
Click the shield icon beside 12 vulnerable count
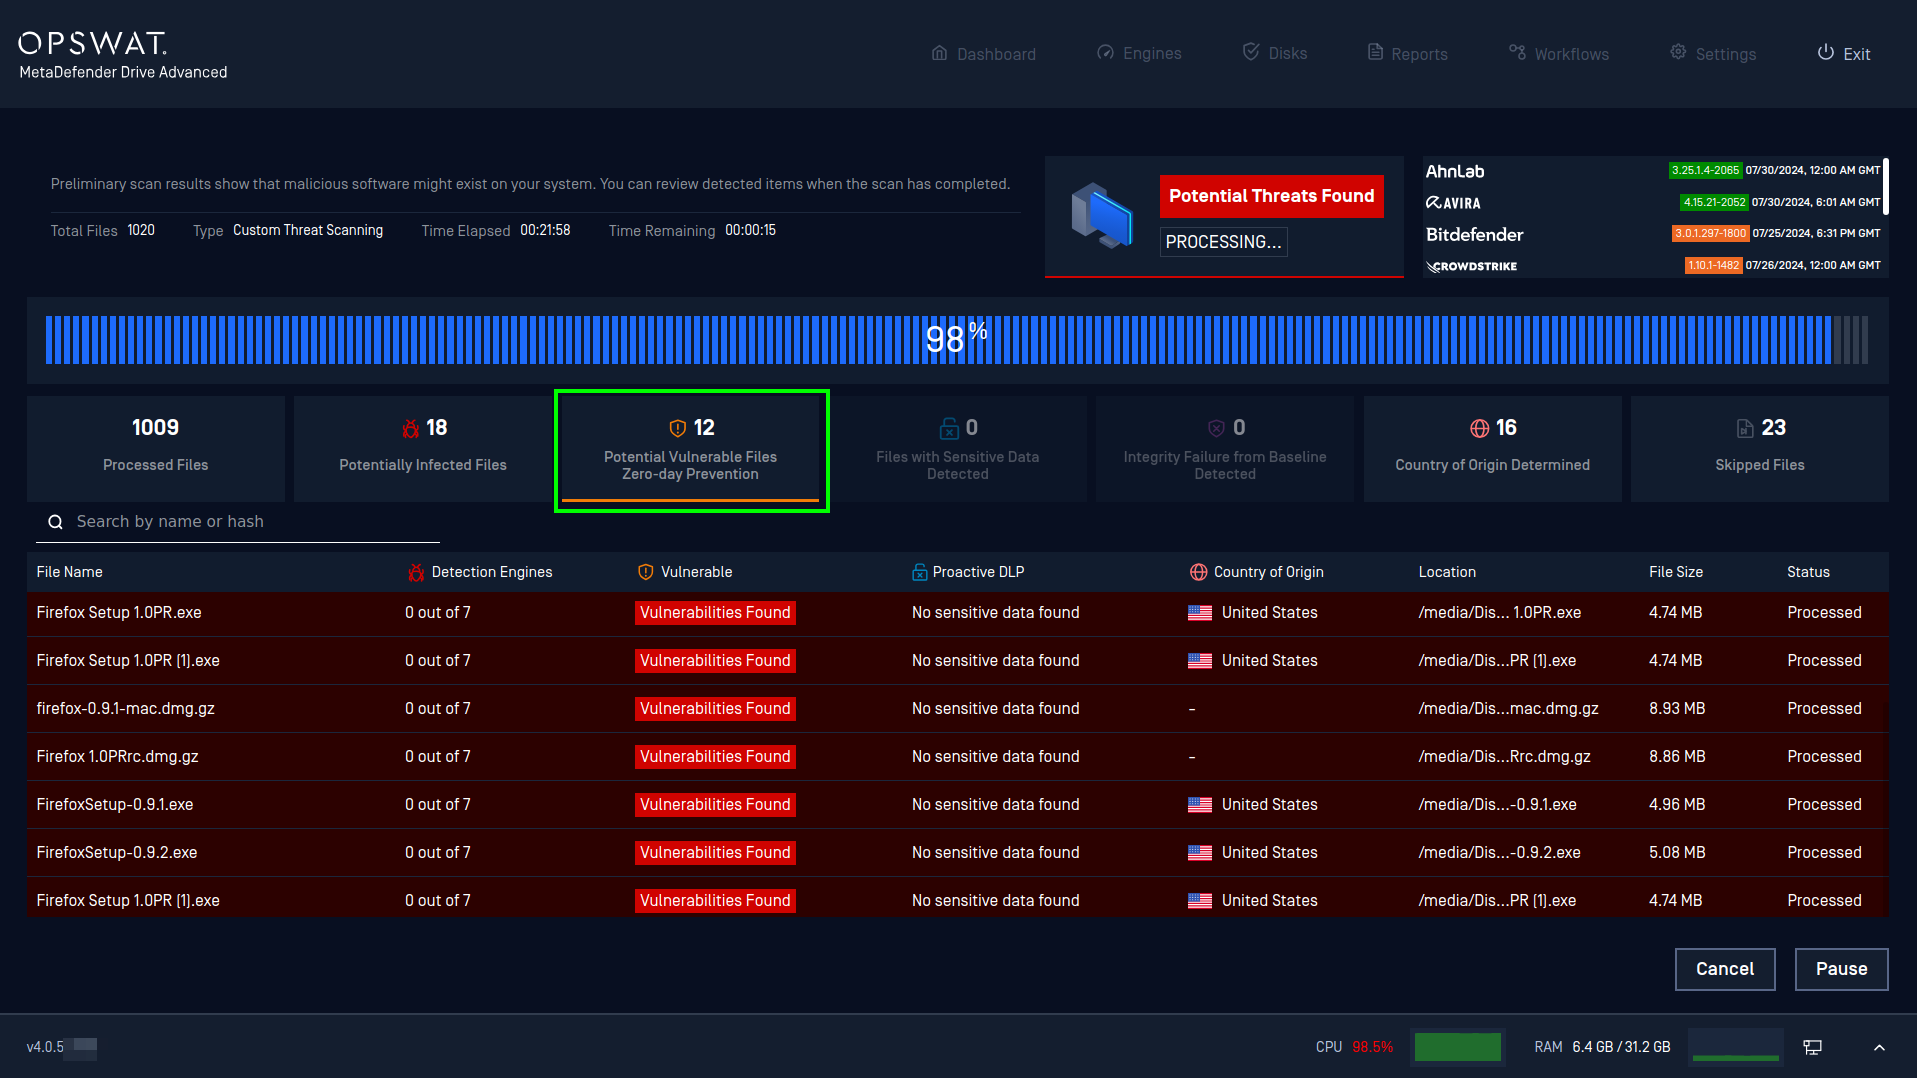point(677,428)
